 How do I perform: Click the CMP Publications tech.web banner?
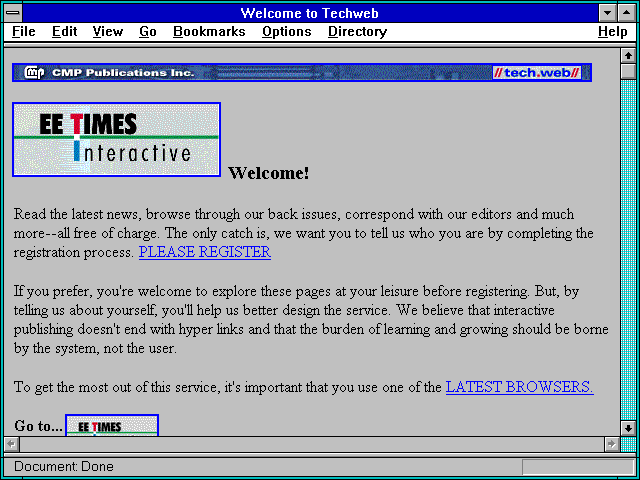pyautogui.click(x=302, y=73)
